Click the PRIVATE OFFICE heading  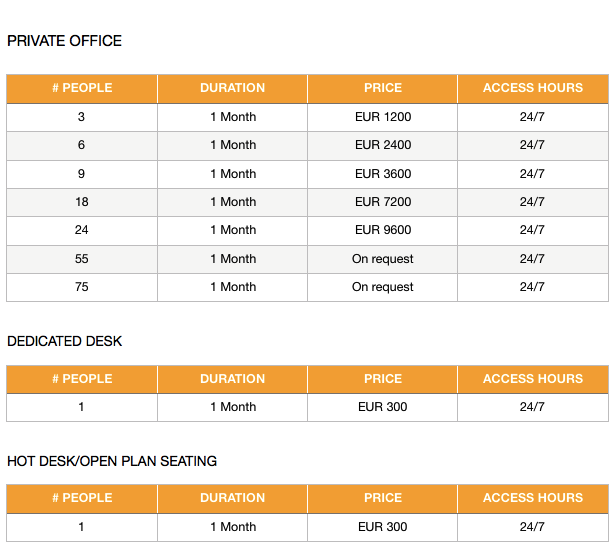64,41
